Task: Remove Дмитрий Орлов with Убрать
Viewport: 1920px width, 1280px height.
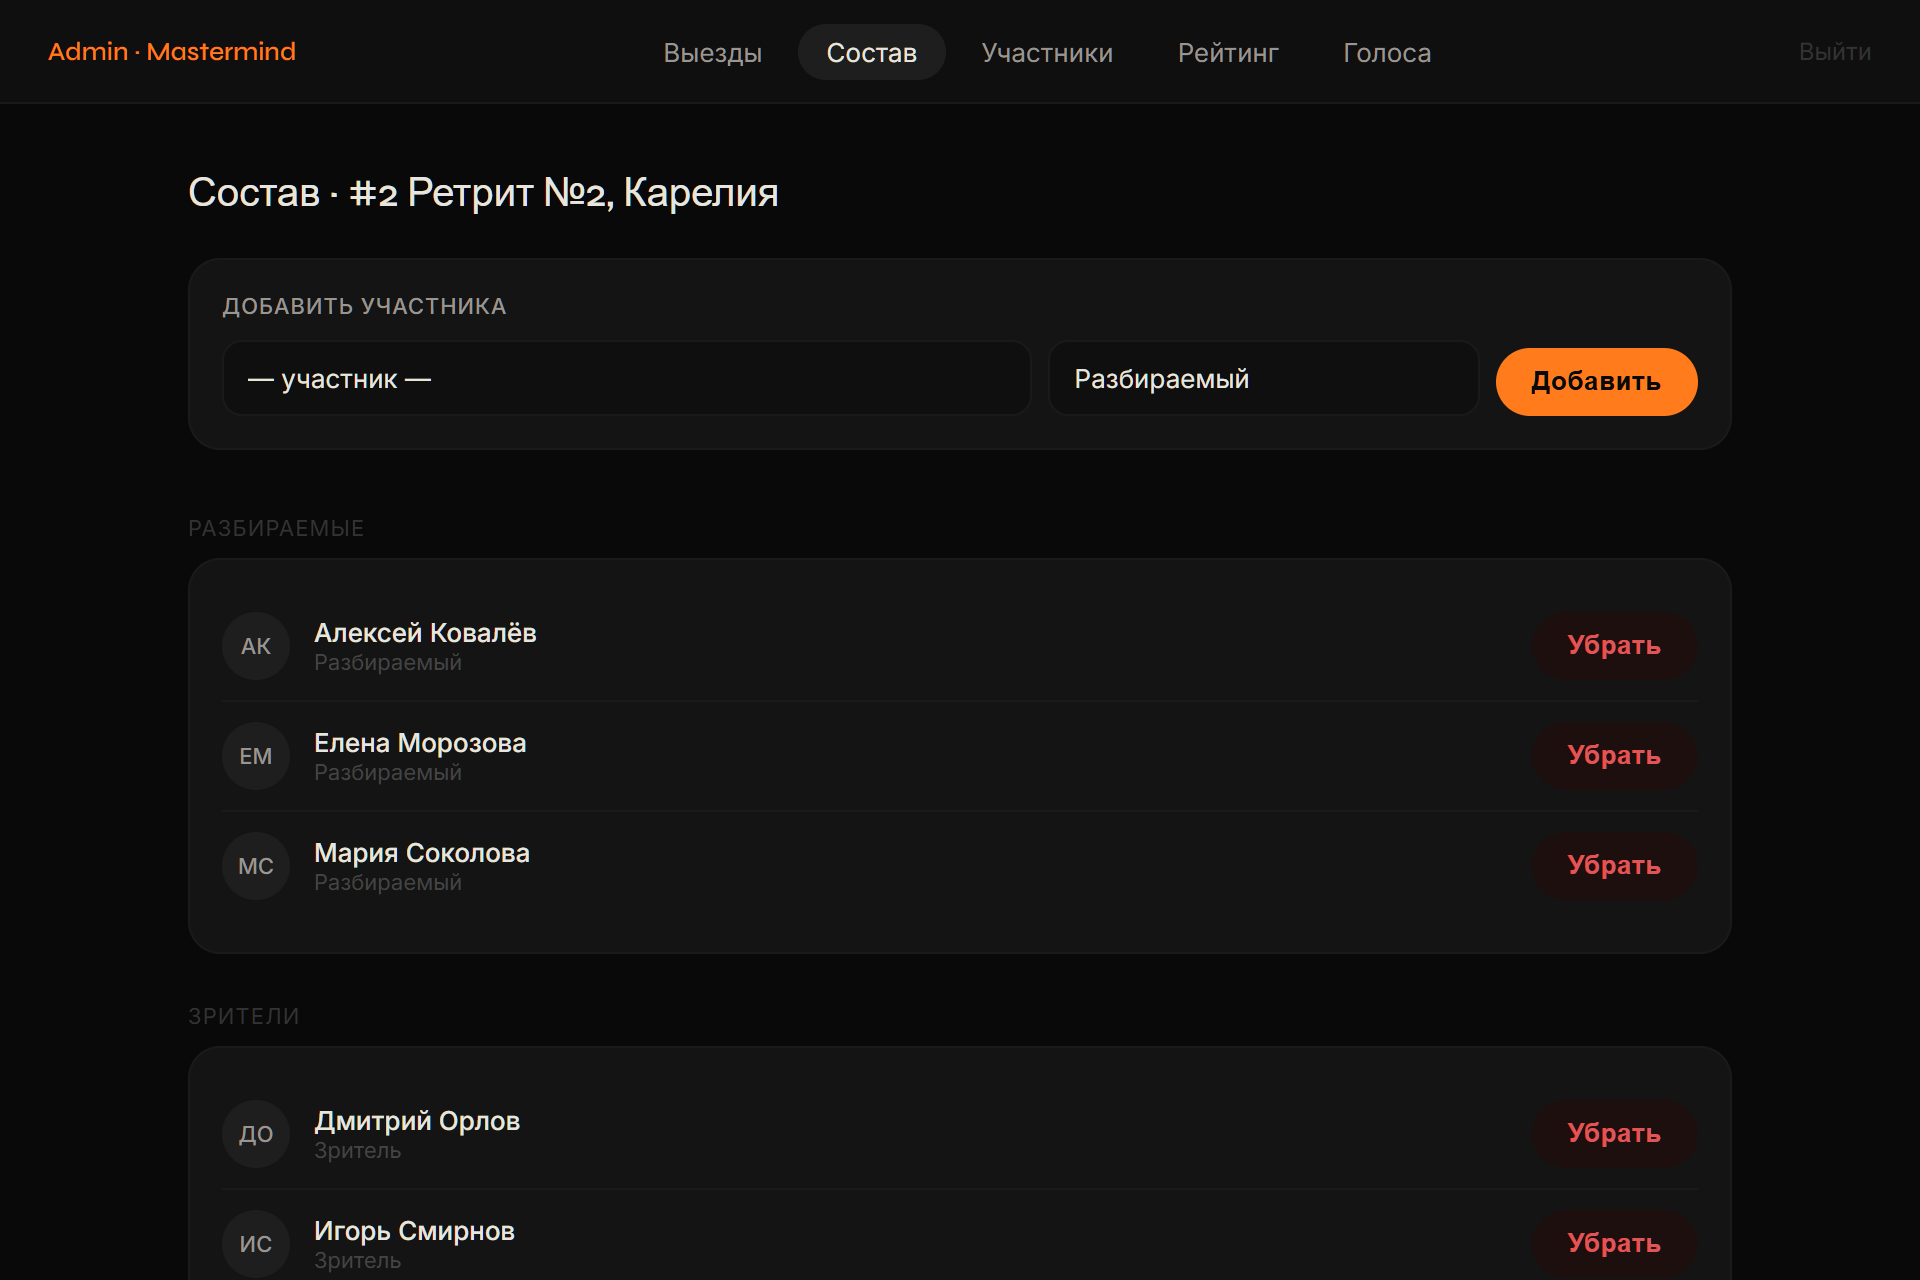Action: 1614,1134
